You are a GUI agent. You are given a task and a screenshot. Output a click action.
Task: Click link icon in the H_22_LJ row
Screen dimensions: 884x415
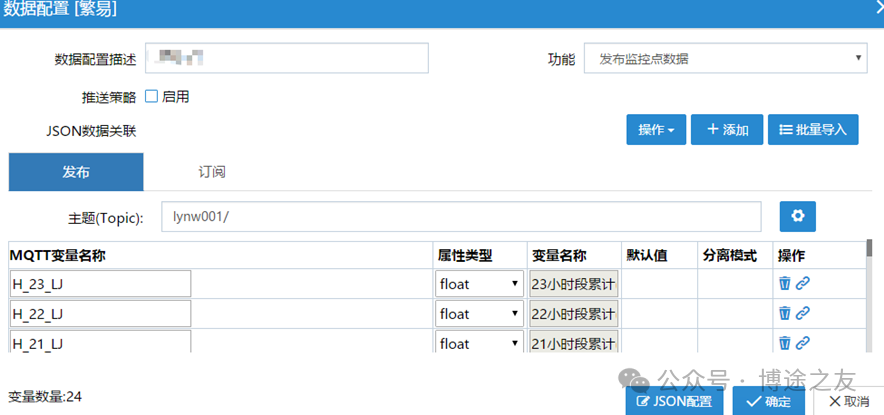(x=803, y=313)
